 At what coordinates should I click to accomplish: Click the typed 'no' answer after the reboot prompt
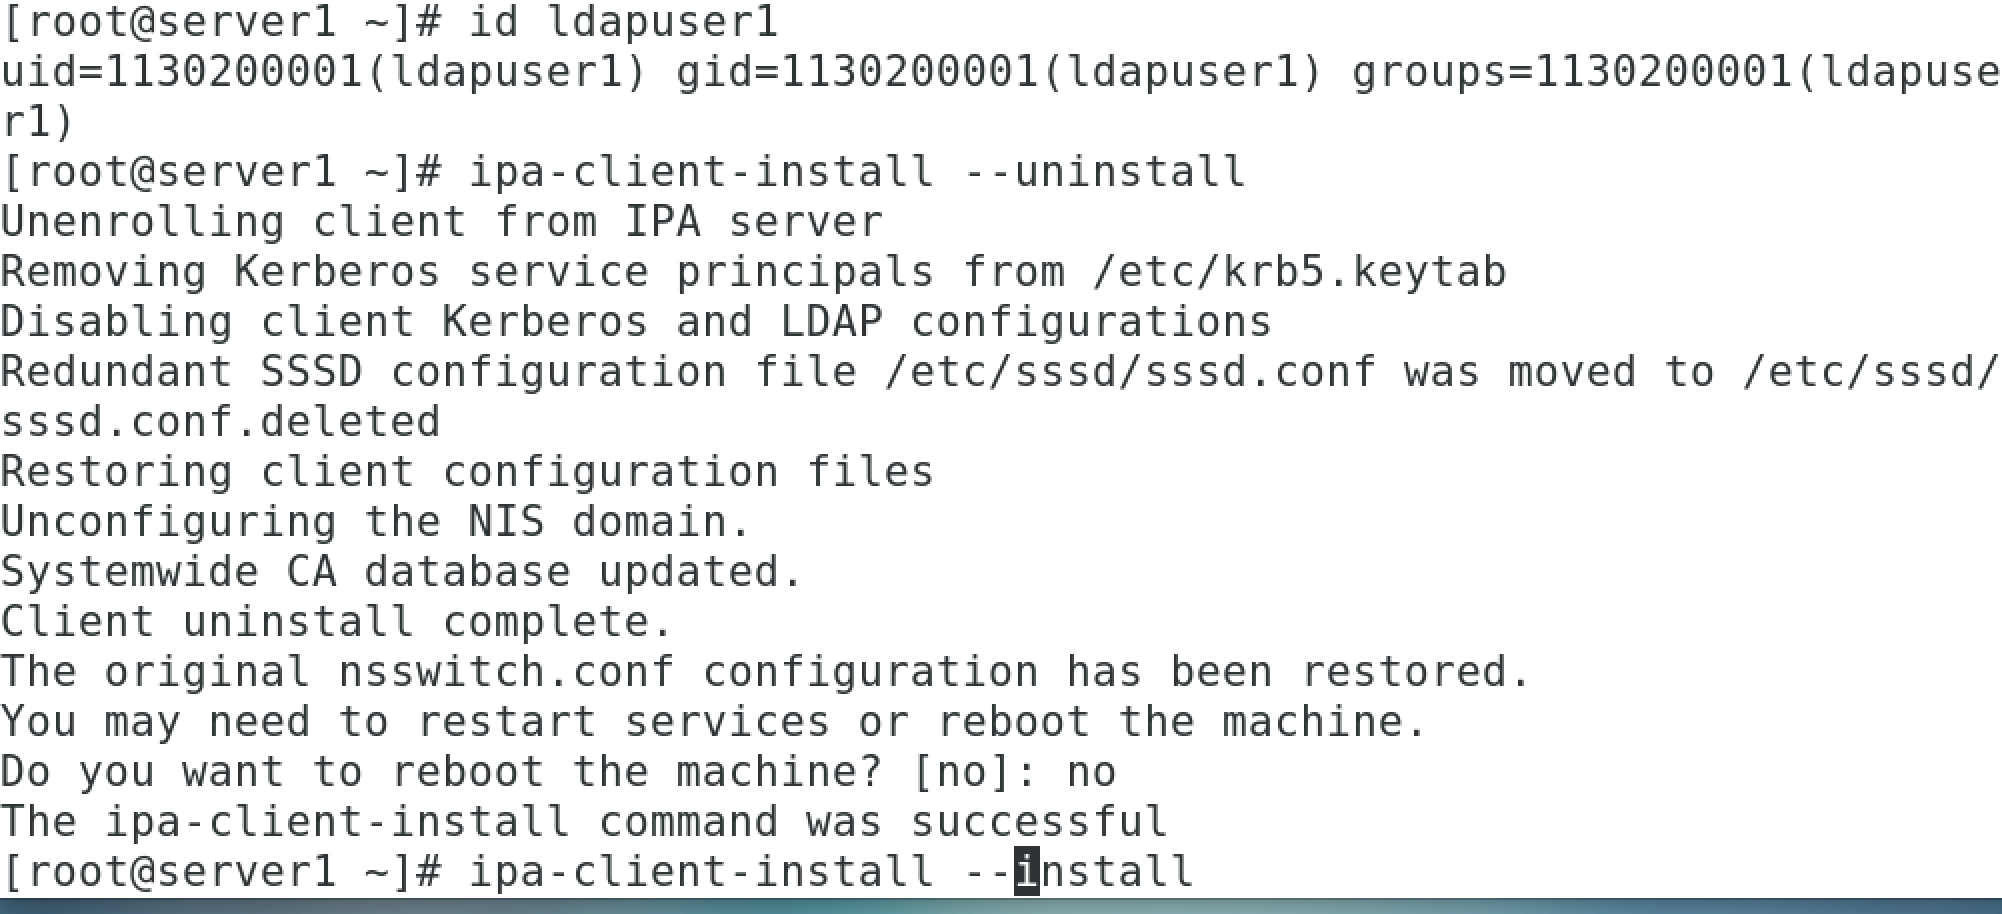(x=1091, y=772)
